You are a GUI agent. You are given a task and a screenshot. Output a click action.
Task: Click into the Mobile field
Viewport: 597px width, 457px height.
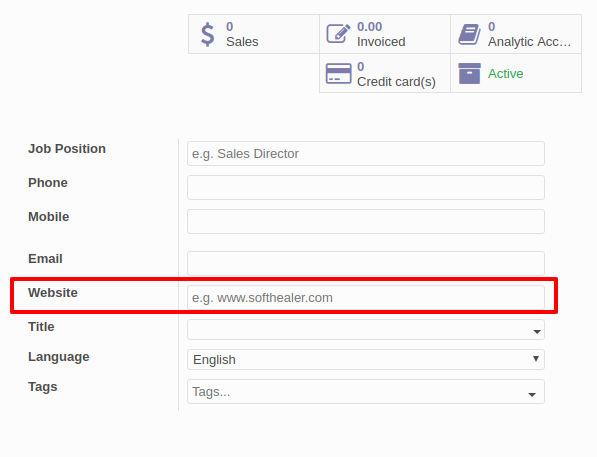click(366, 221)
